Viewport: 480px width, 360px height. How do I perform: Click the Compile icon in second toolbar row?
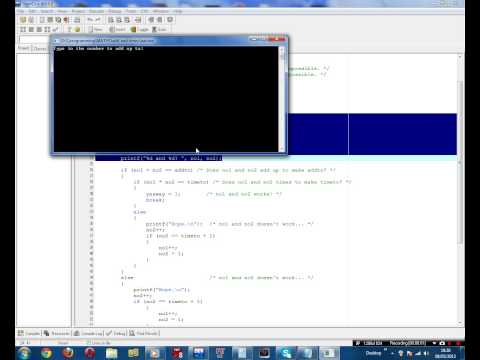click(23, 30)
